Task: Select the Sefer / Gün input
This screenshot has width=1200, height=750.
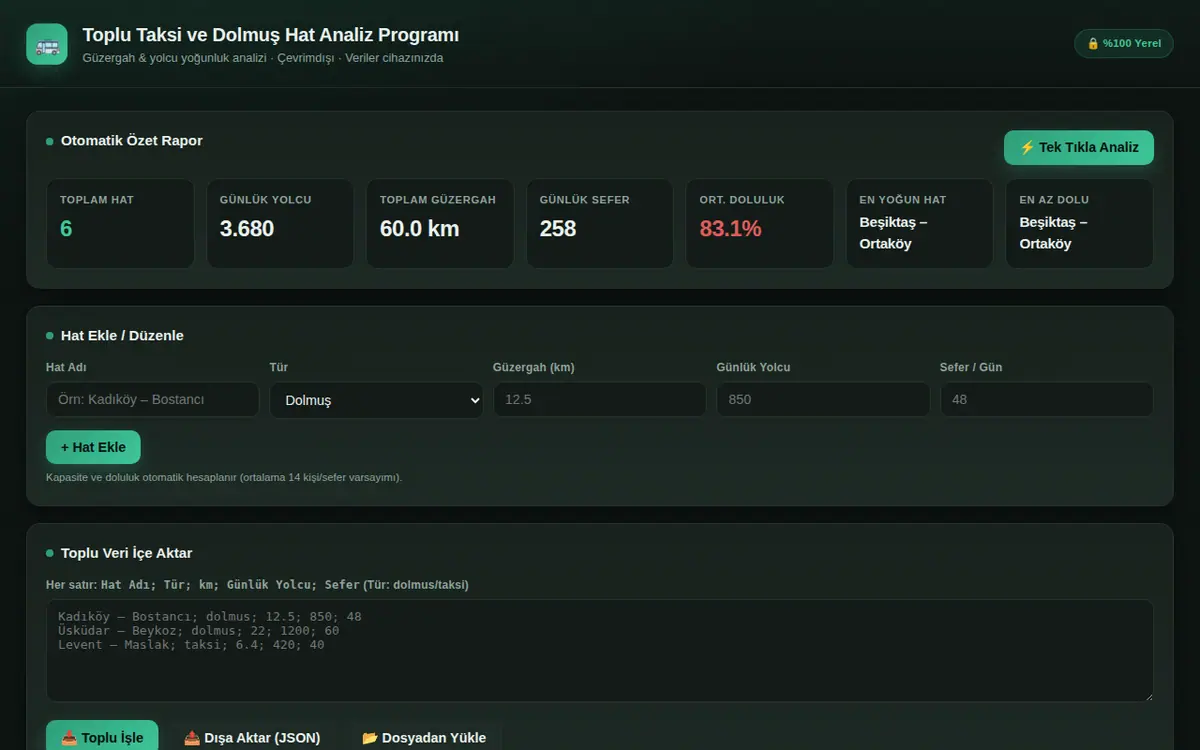Action: [x=1047, y=399]
